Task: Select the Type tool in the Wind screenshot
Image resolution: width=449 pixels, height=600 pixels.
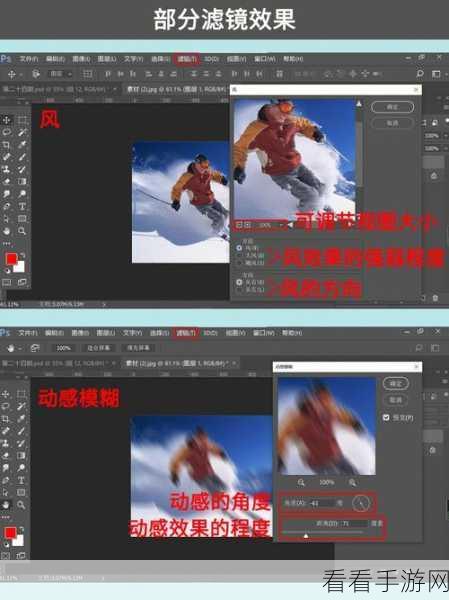Action: [22, 206]
